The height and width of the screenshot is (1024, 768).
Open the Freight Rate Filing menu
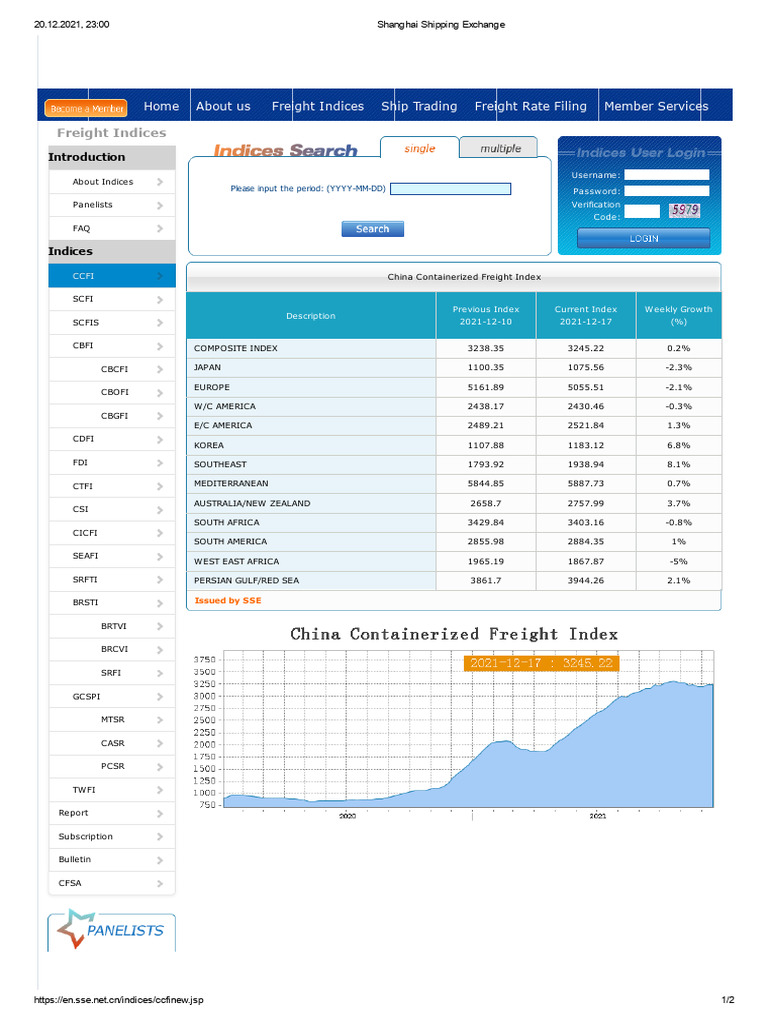(531, 106)
